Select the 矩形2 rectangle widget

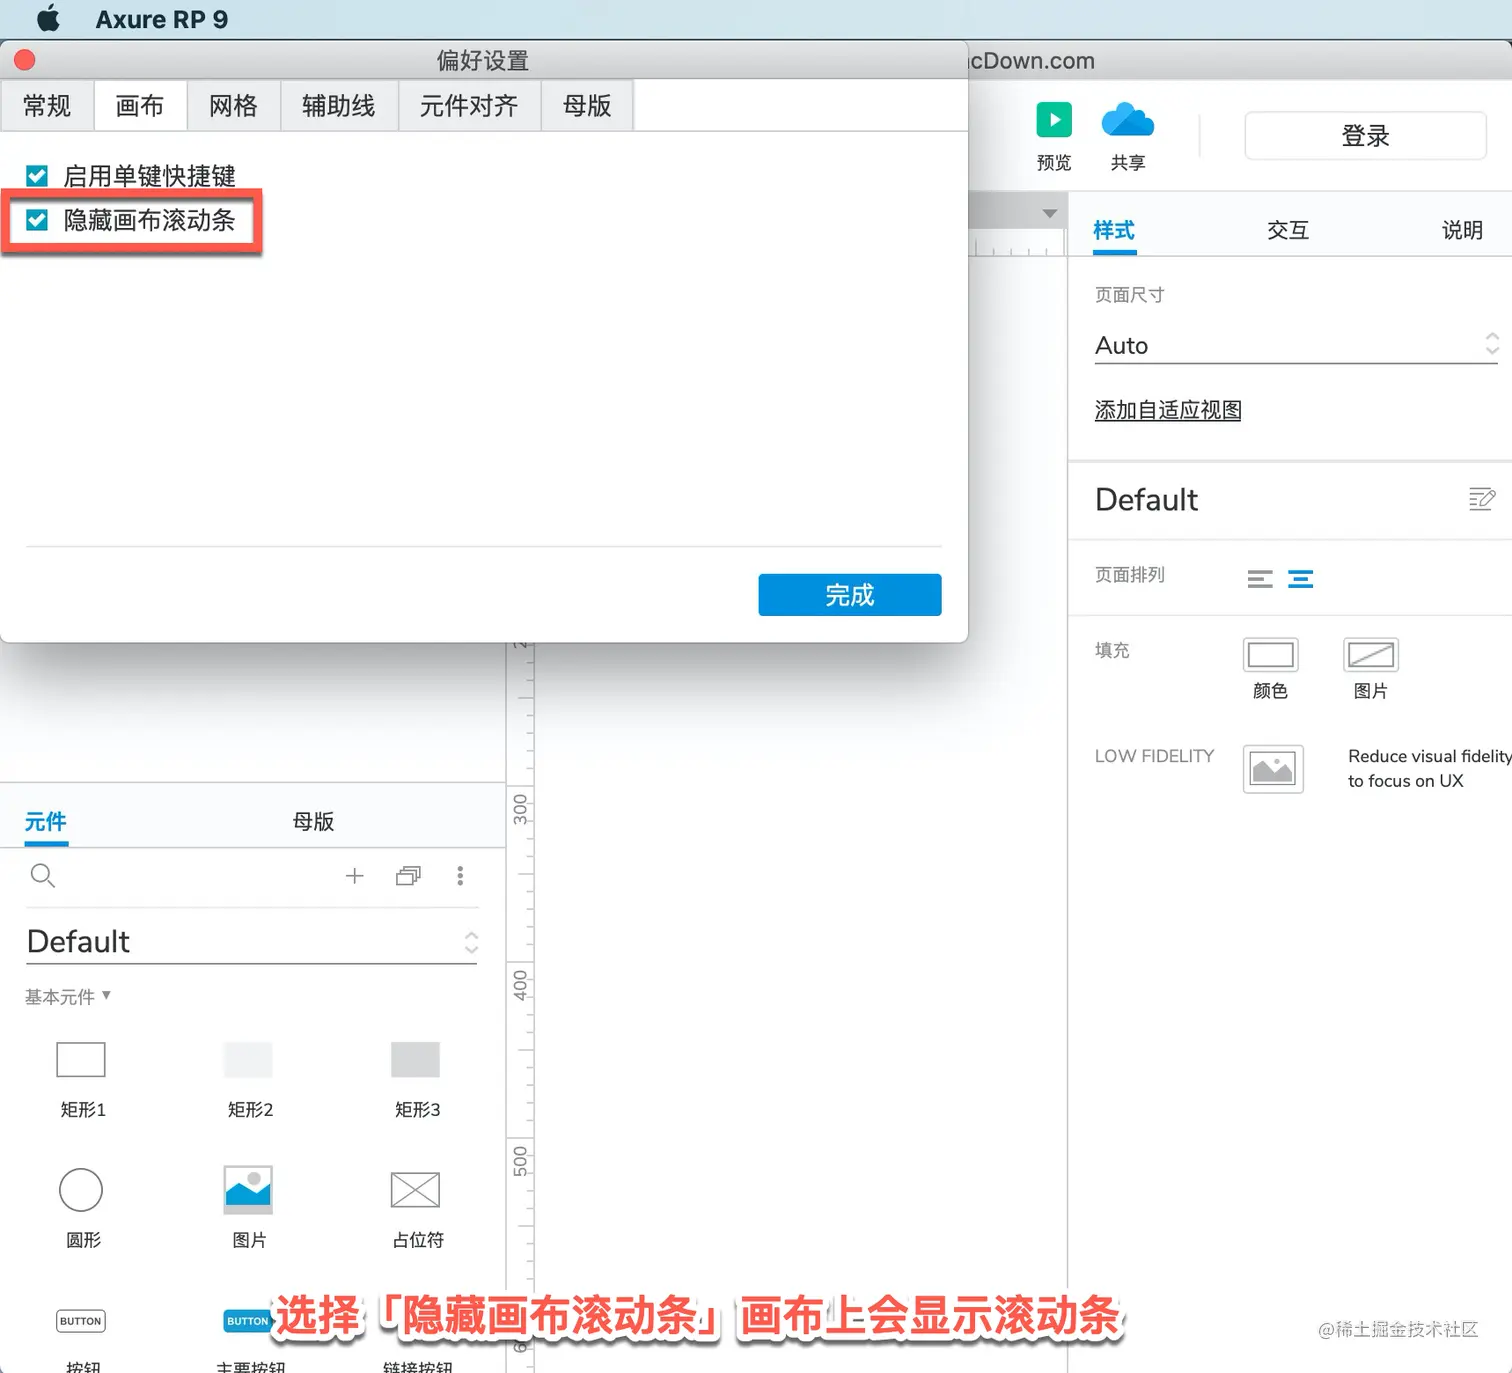[248, 1060]
